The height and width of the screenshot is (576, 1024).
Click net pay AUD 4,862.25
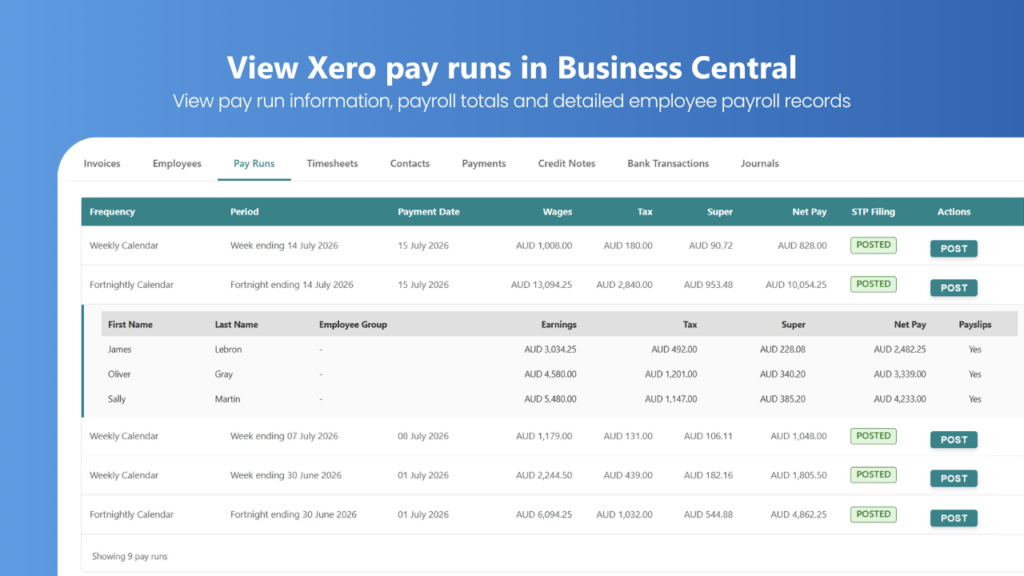click(798, 515)
